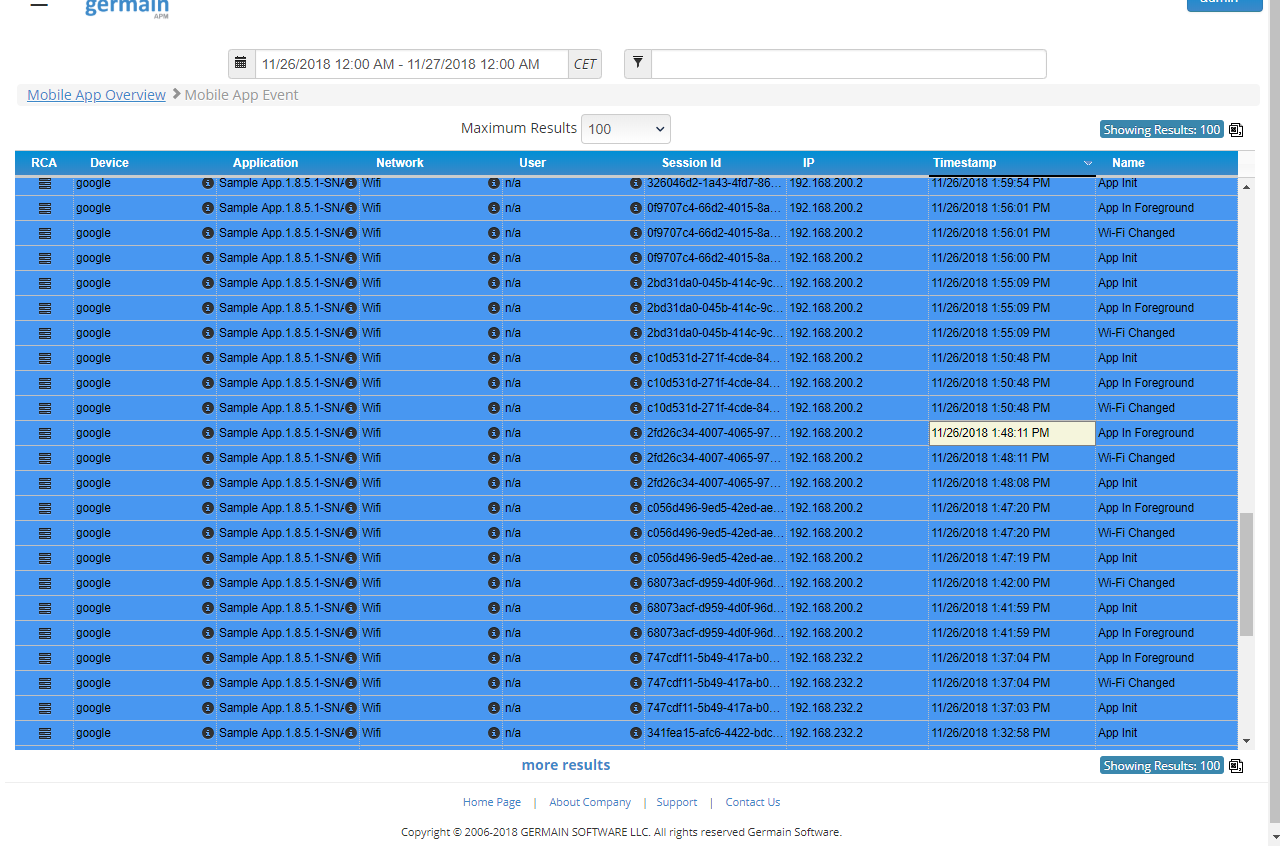Click the Session Id column header
Screen dimensions: 1280x848
coord(691,163)
